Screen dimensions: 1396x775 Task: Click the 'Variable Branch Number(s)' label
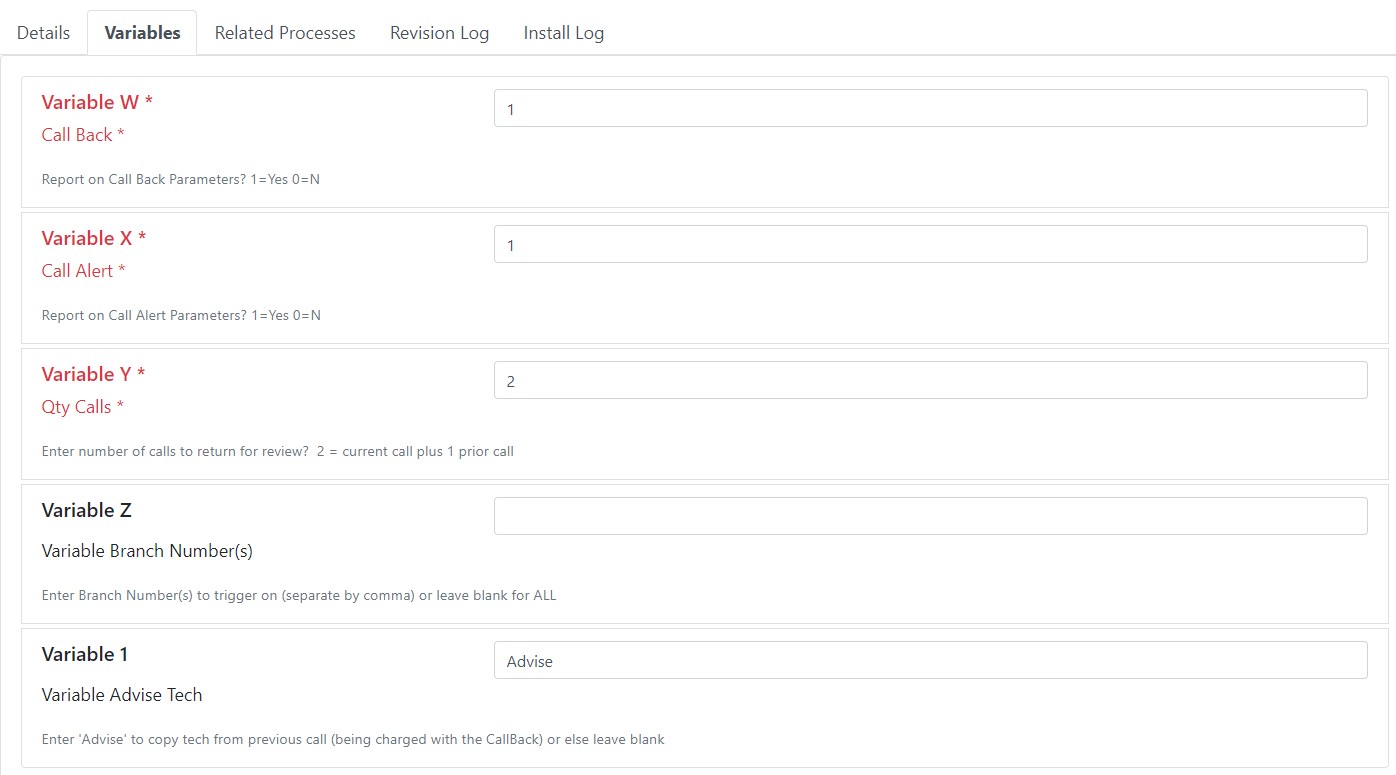147,551
